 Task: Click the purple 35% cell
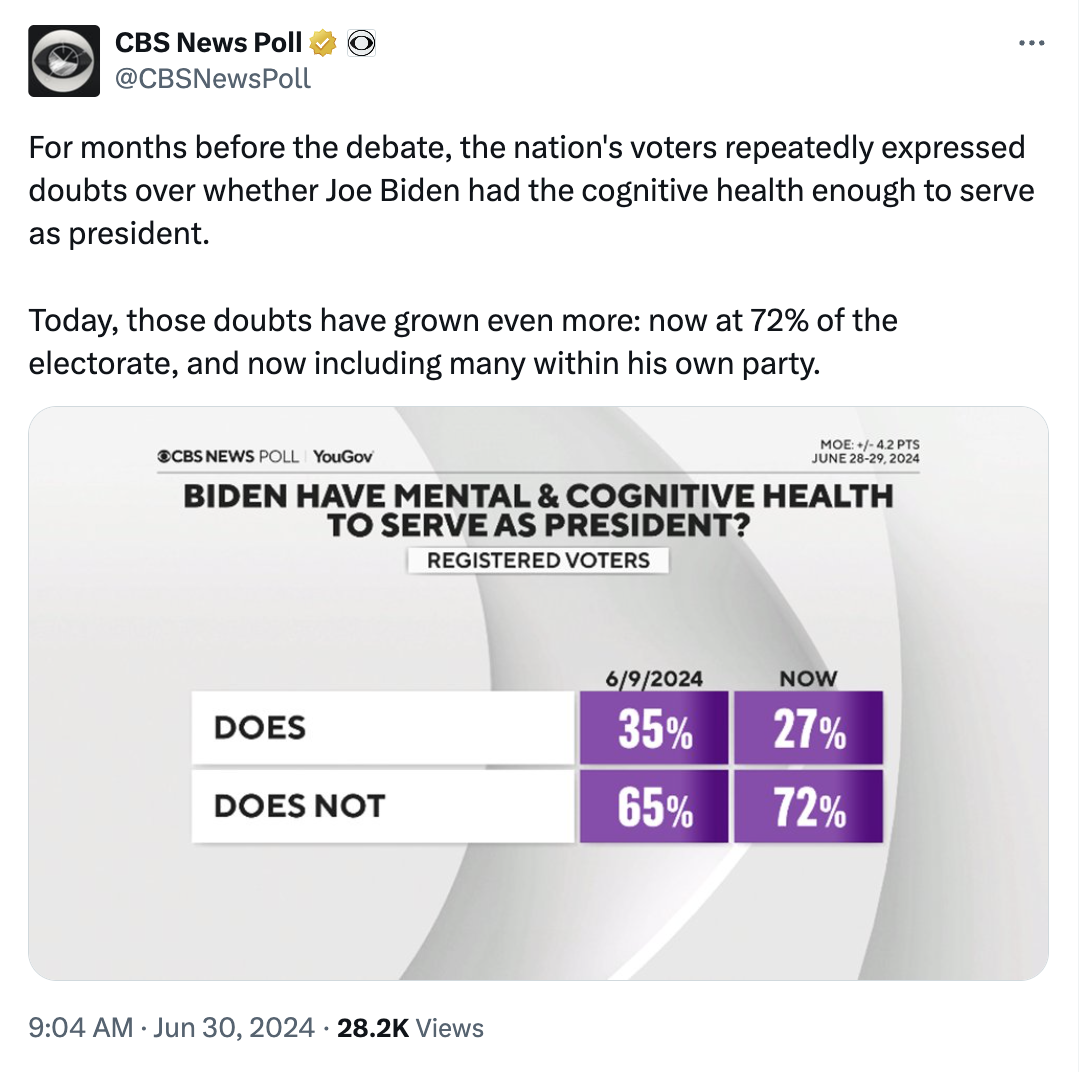[x=655, y=728]
